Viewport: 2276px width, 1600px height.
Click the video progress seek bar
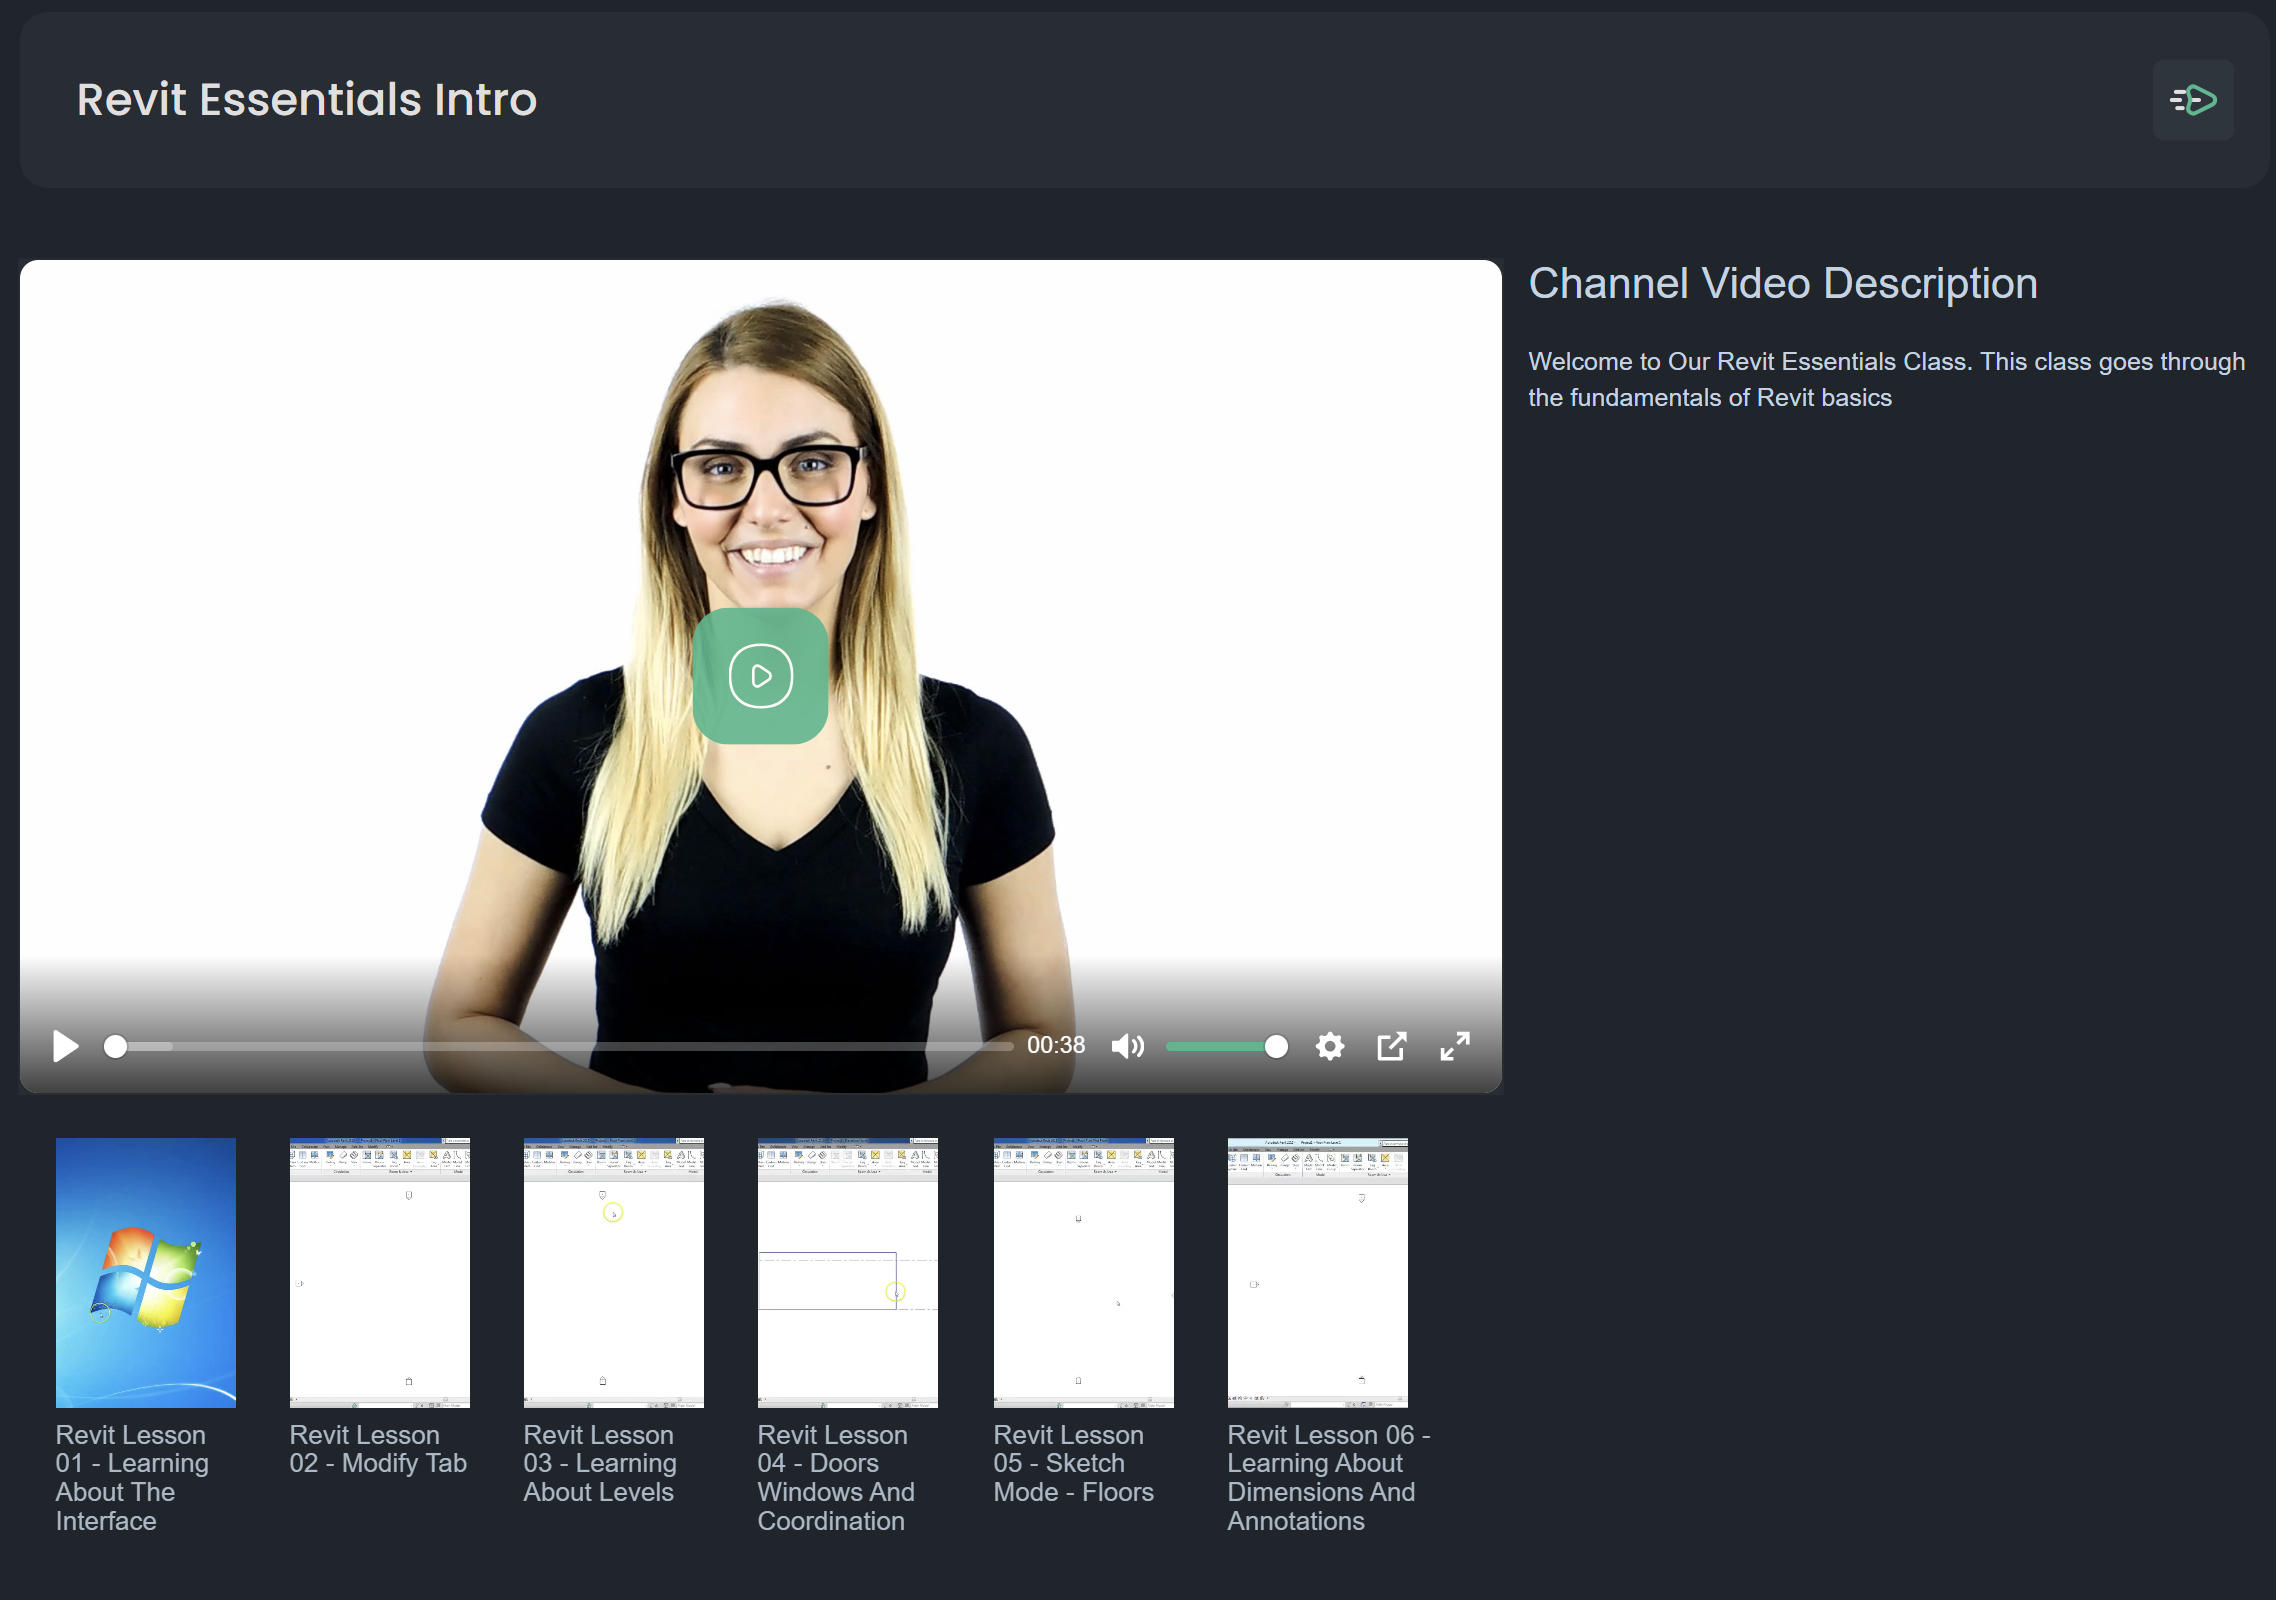560,1046
